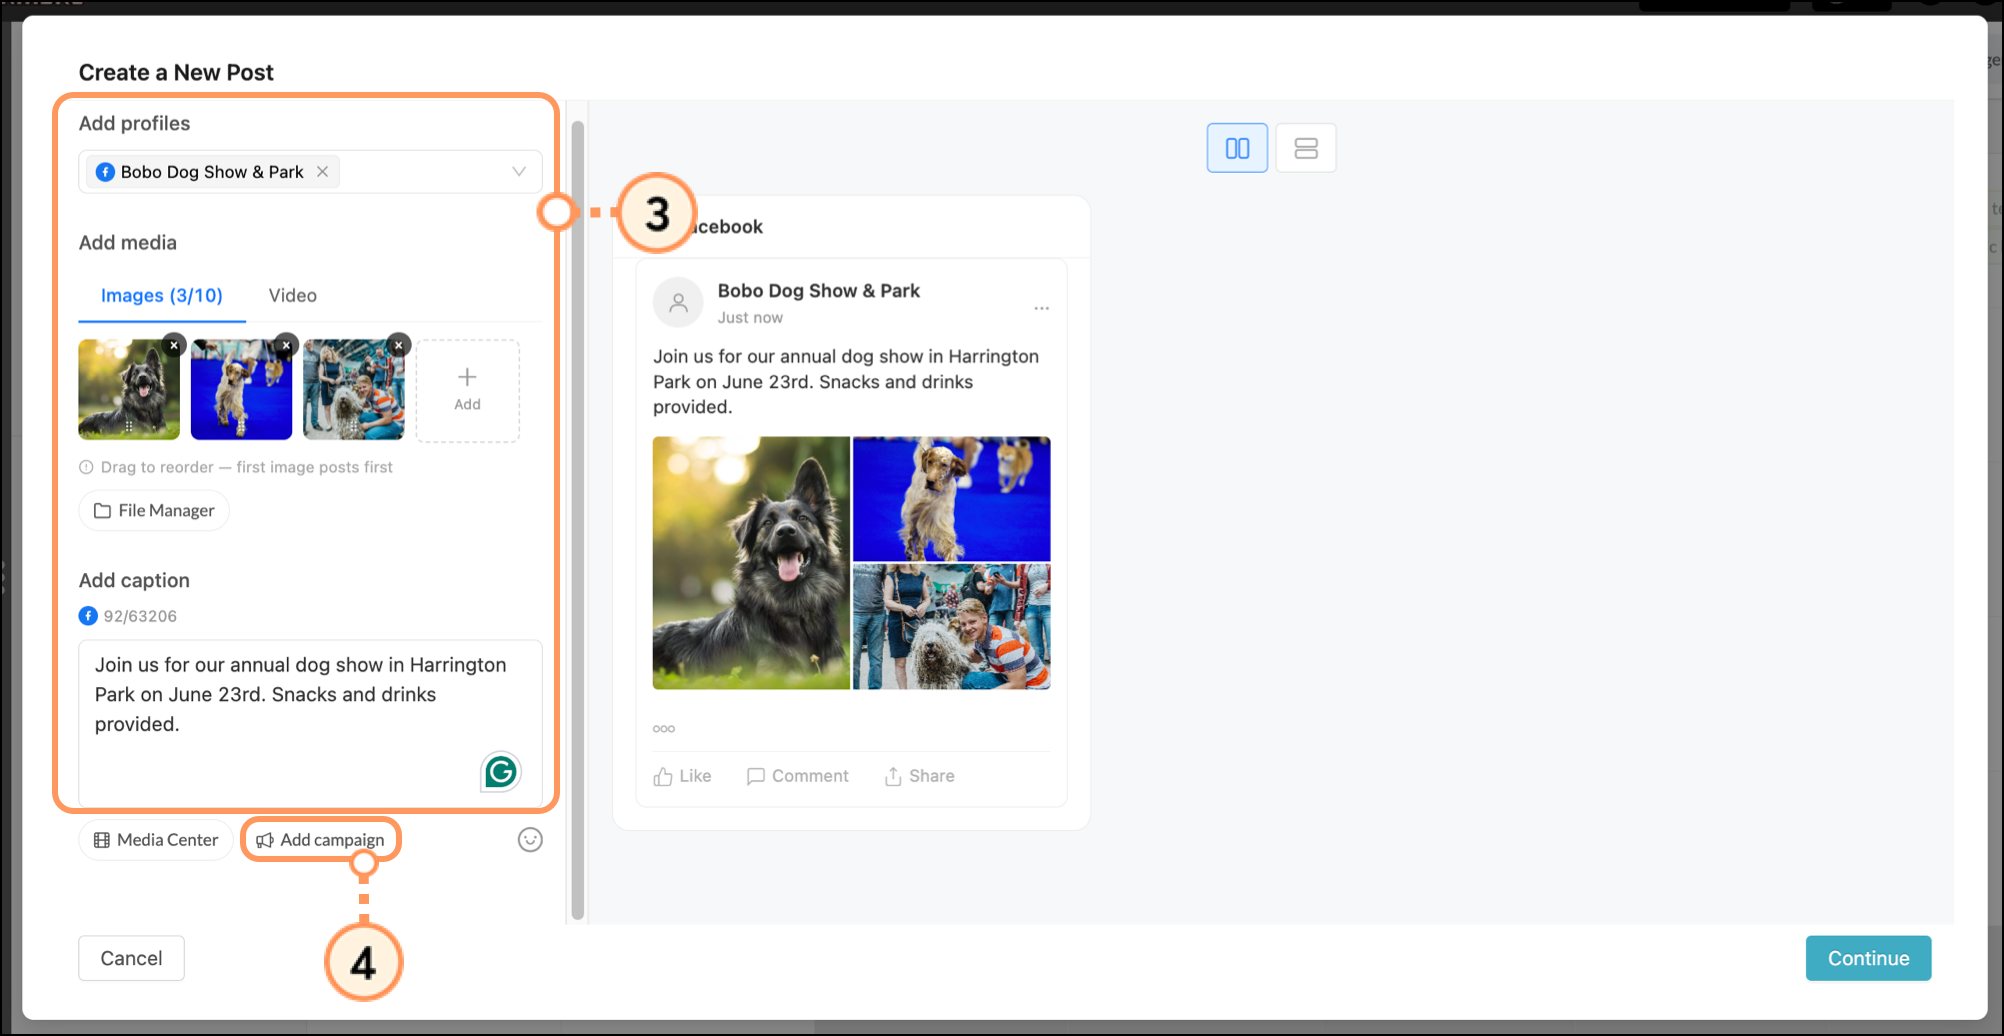This screenshot has width=2004, height=1036.
Task: Open the emoji picker smiley icon
Action: click(530, 840)
